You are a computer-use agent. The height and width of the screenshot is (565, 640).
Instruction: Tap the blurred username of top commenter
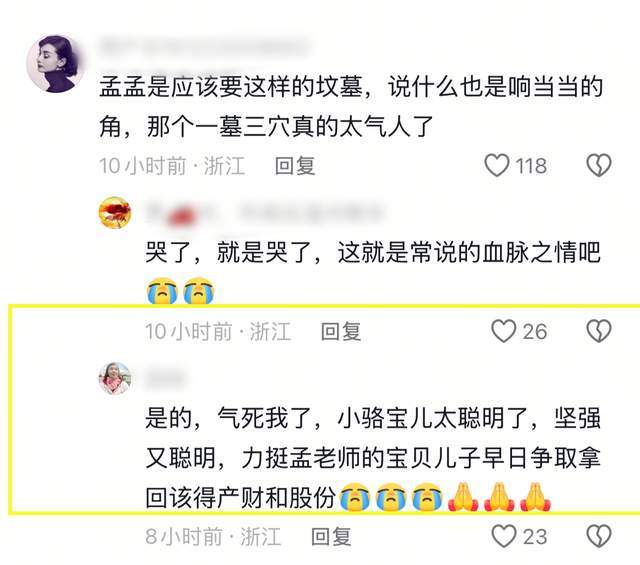[205, 46]
